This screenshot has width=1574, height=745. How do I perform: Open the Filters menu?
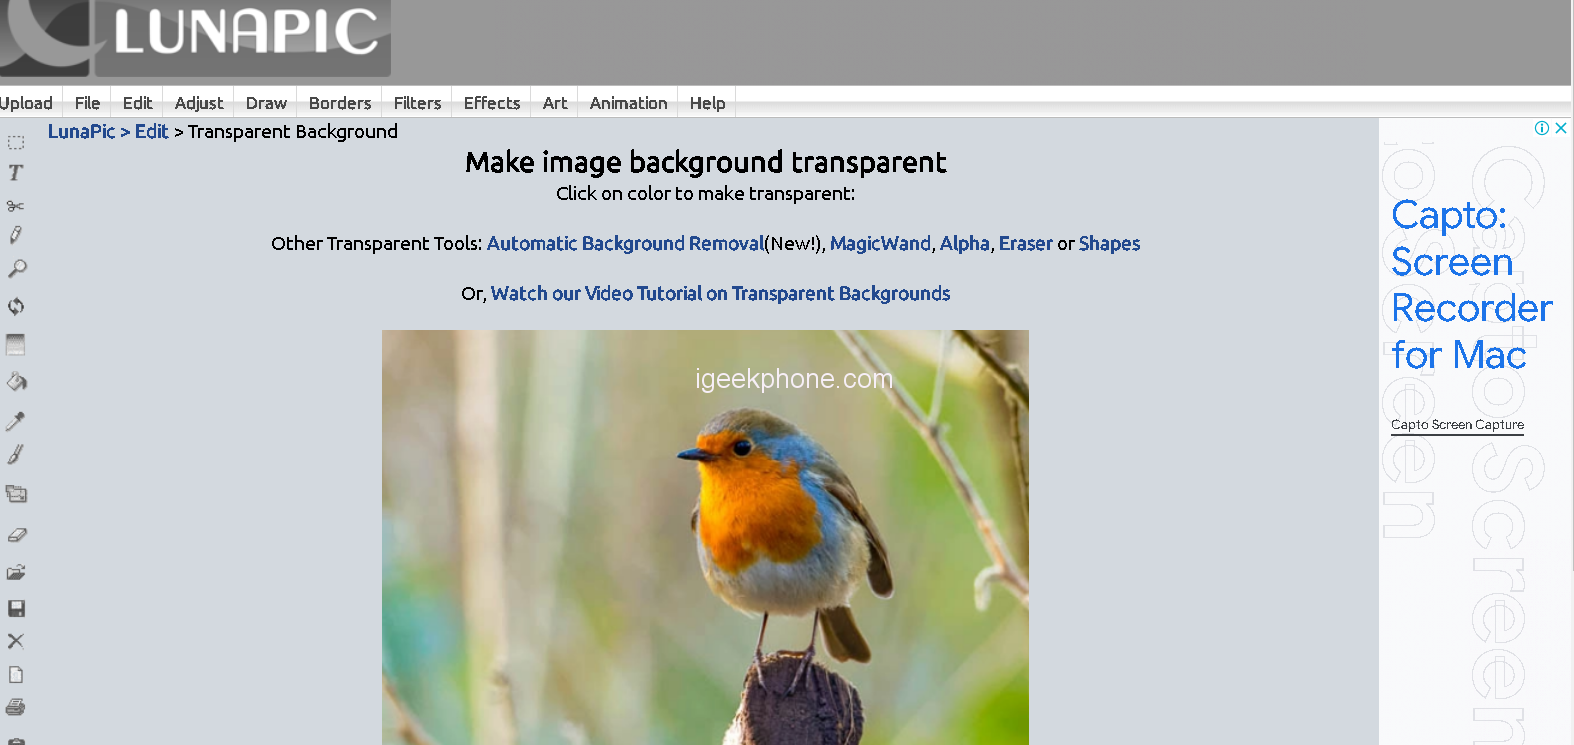point(417,103)
